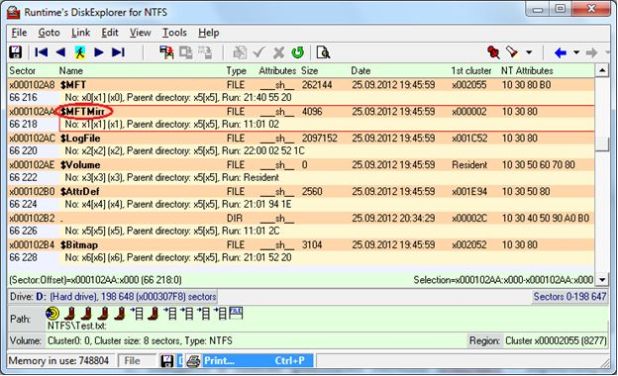Viewport: 618px width, 376px height.
Task: Click first cluster value x002055
Action: tap(469, 85)
